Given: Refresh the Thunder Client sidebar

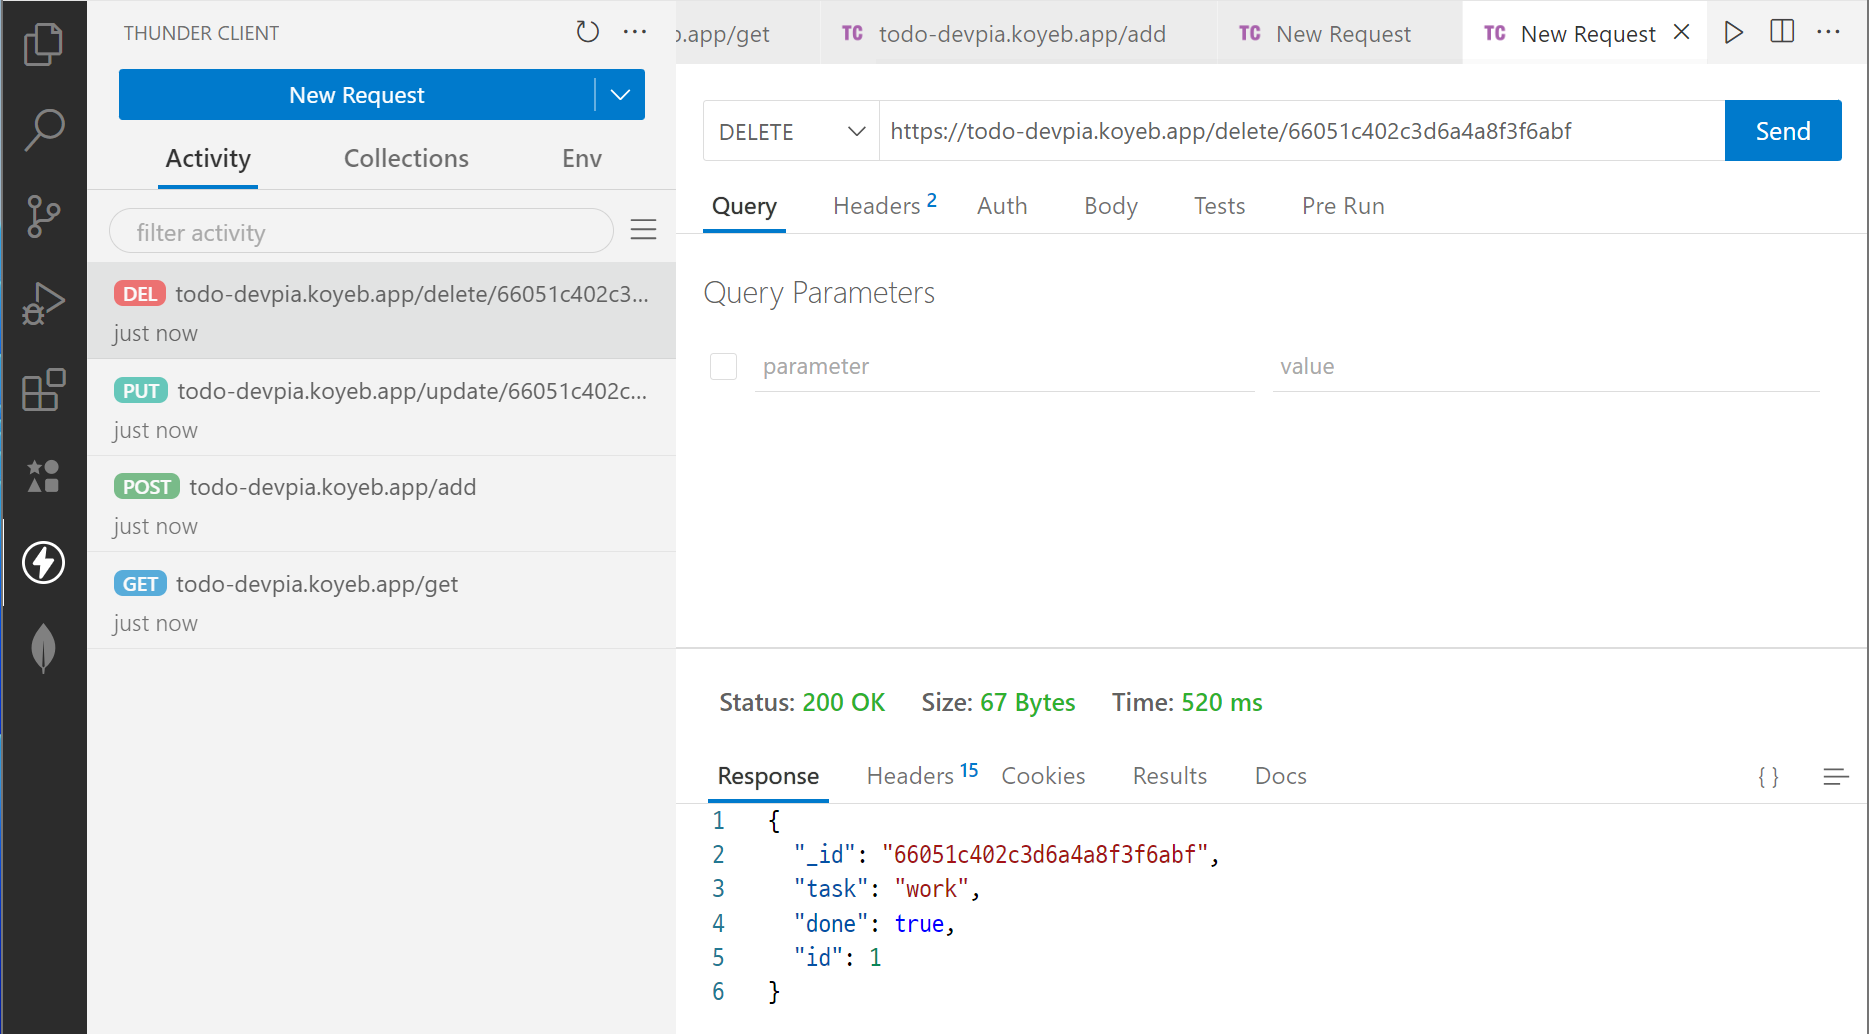Looking at the screenshot, I should pos(587,32).
